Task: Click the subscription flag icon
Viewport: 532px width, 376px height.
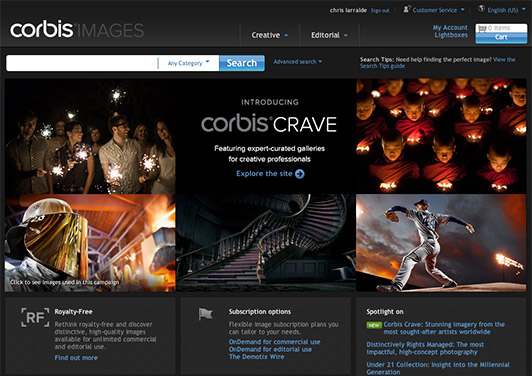Action: 205,314
